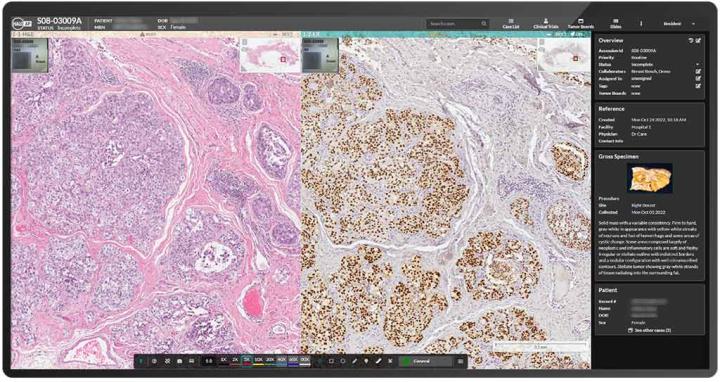
Task: Edit the Tags field
Action: (x=698, y=86)
